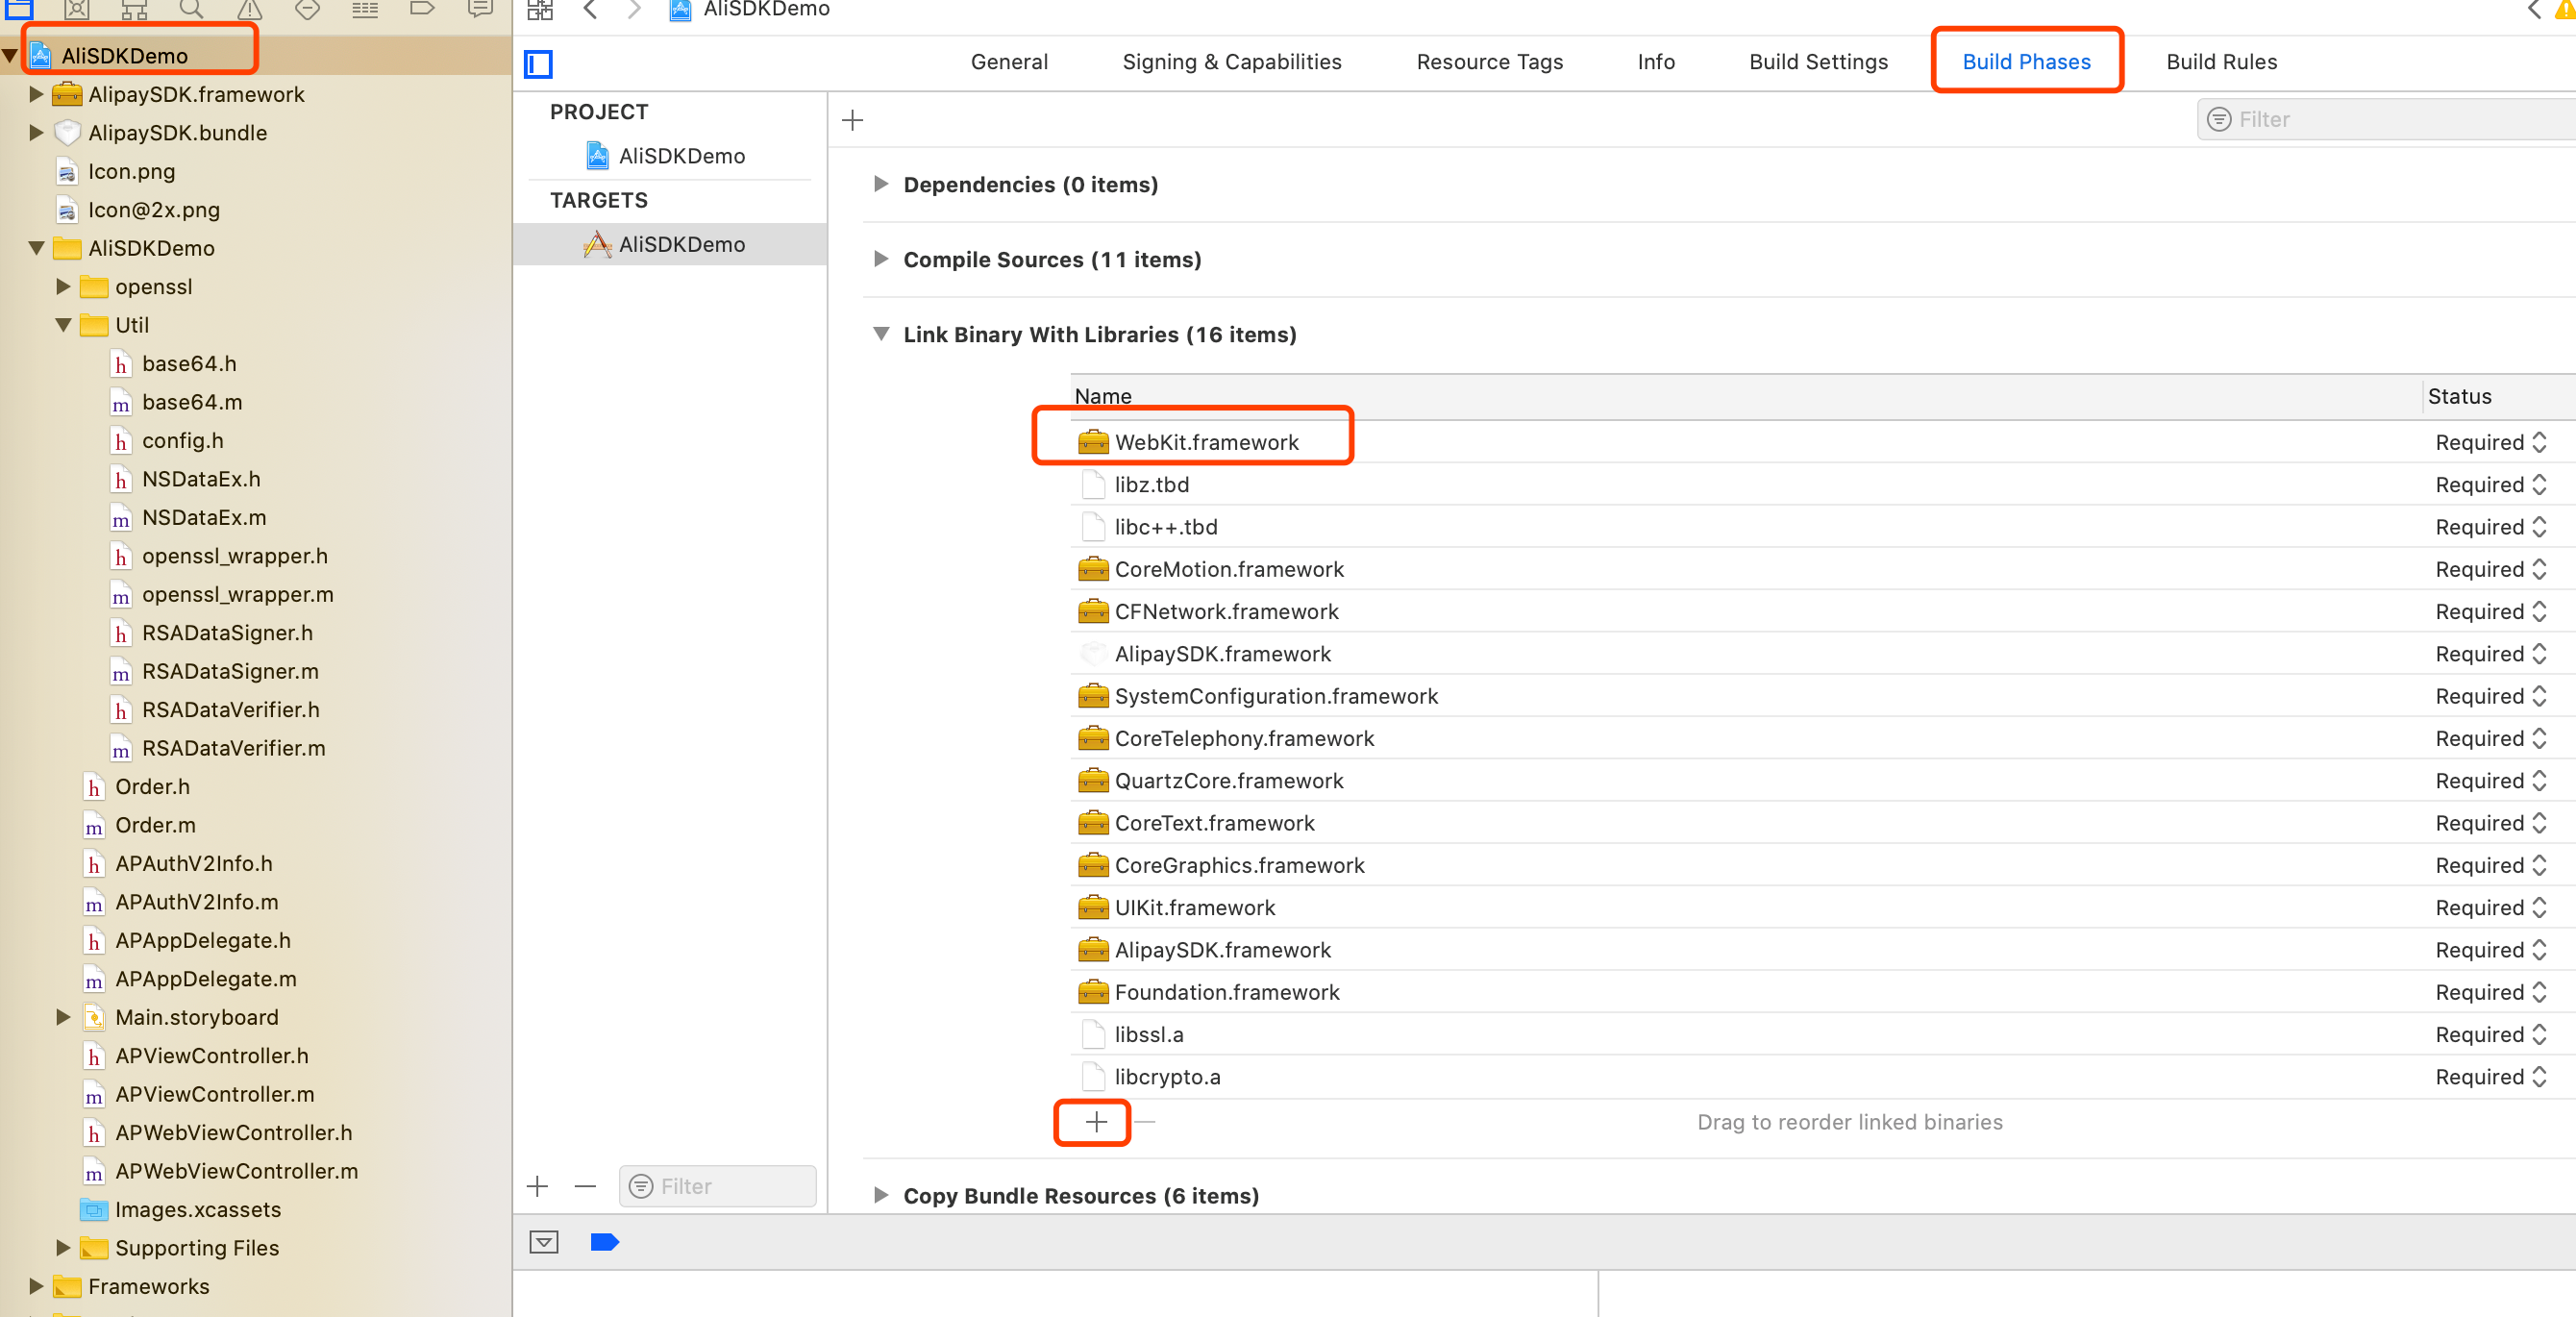The height and width of the screenshot is (1317, 2576).
Task: Click the blue breakpoint toggle in debug bar
Action: tap(605, 1242)
